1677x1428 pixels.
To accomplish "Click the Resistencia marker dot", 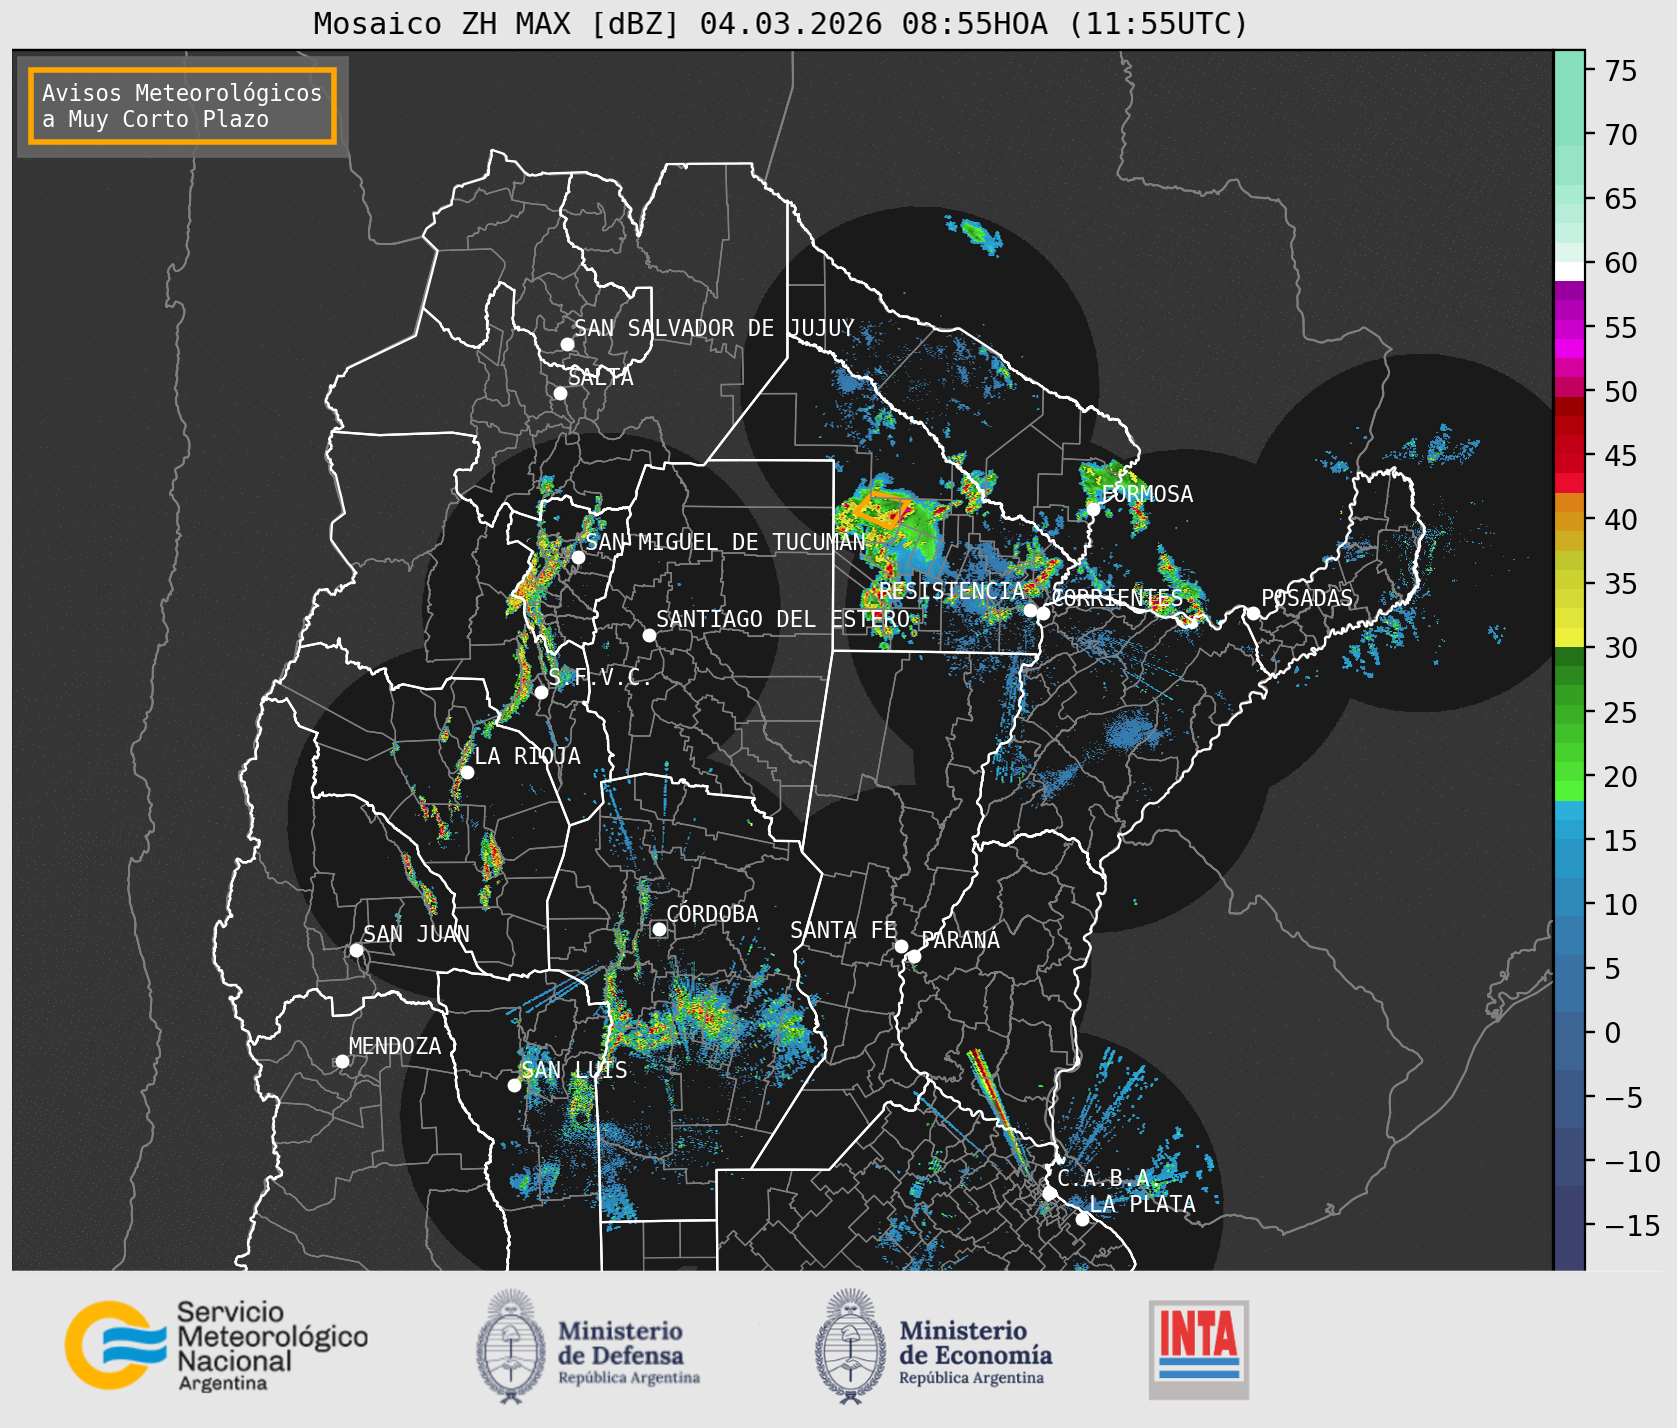I will click(1030, 610).
